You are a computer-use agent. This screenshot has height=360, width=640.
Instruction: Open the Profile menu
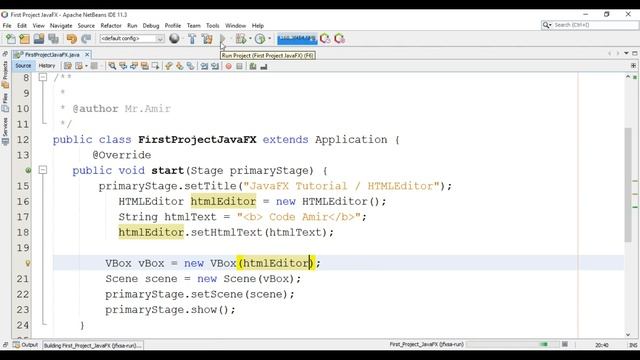click(x=173, y=25)
